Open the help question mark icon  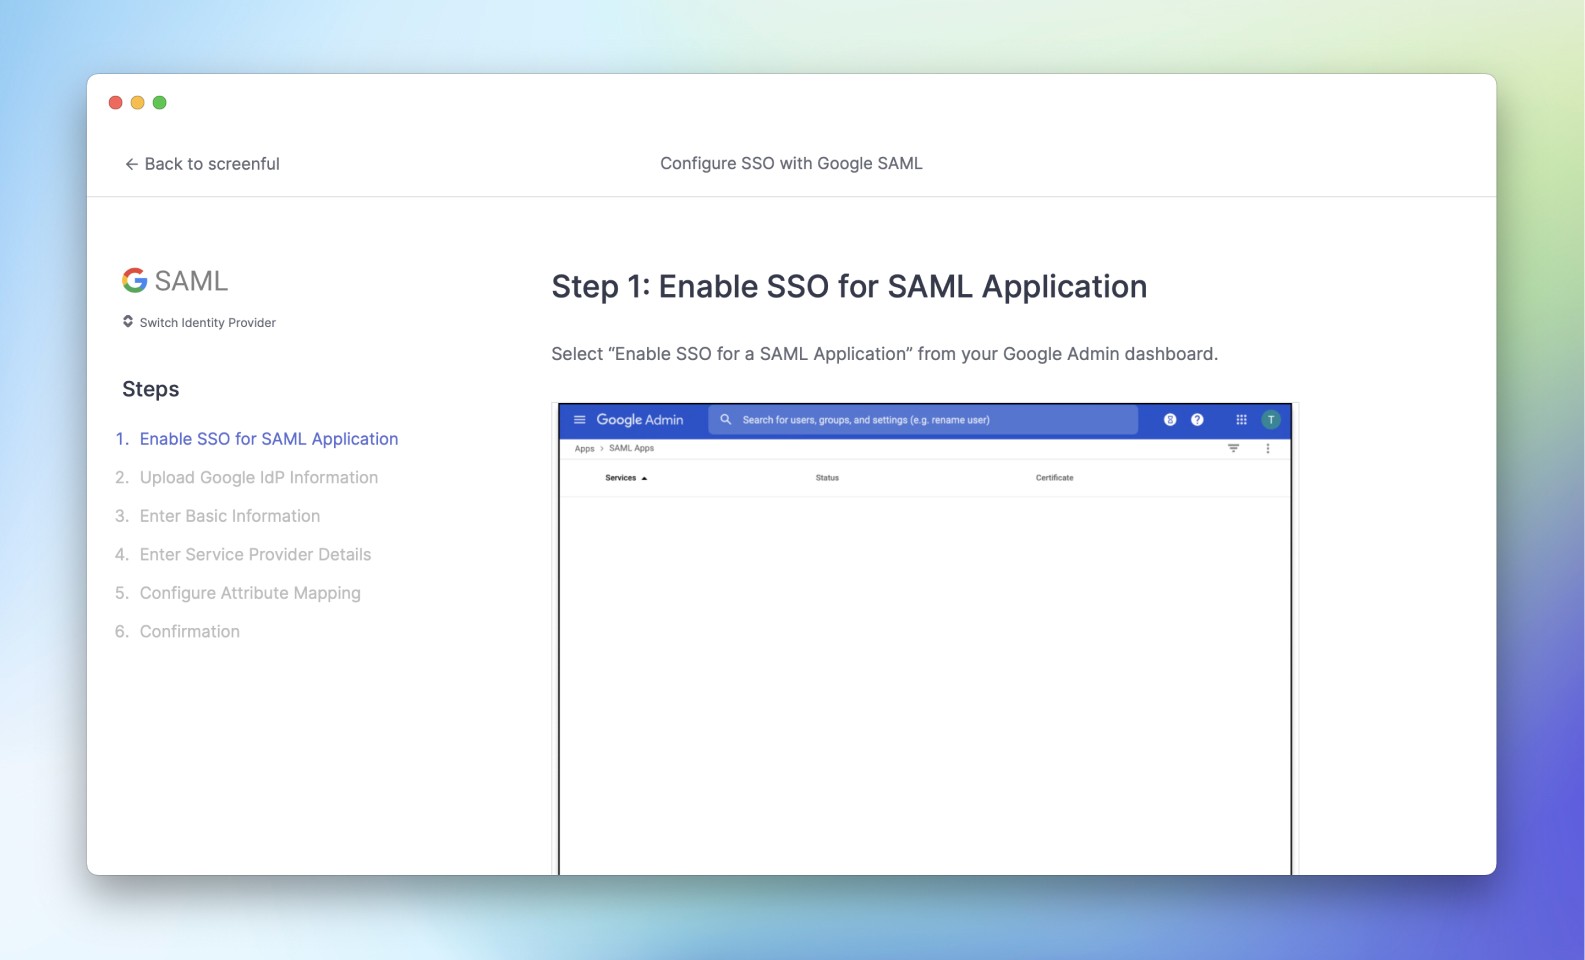tap(1197, 420)
